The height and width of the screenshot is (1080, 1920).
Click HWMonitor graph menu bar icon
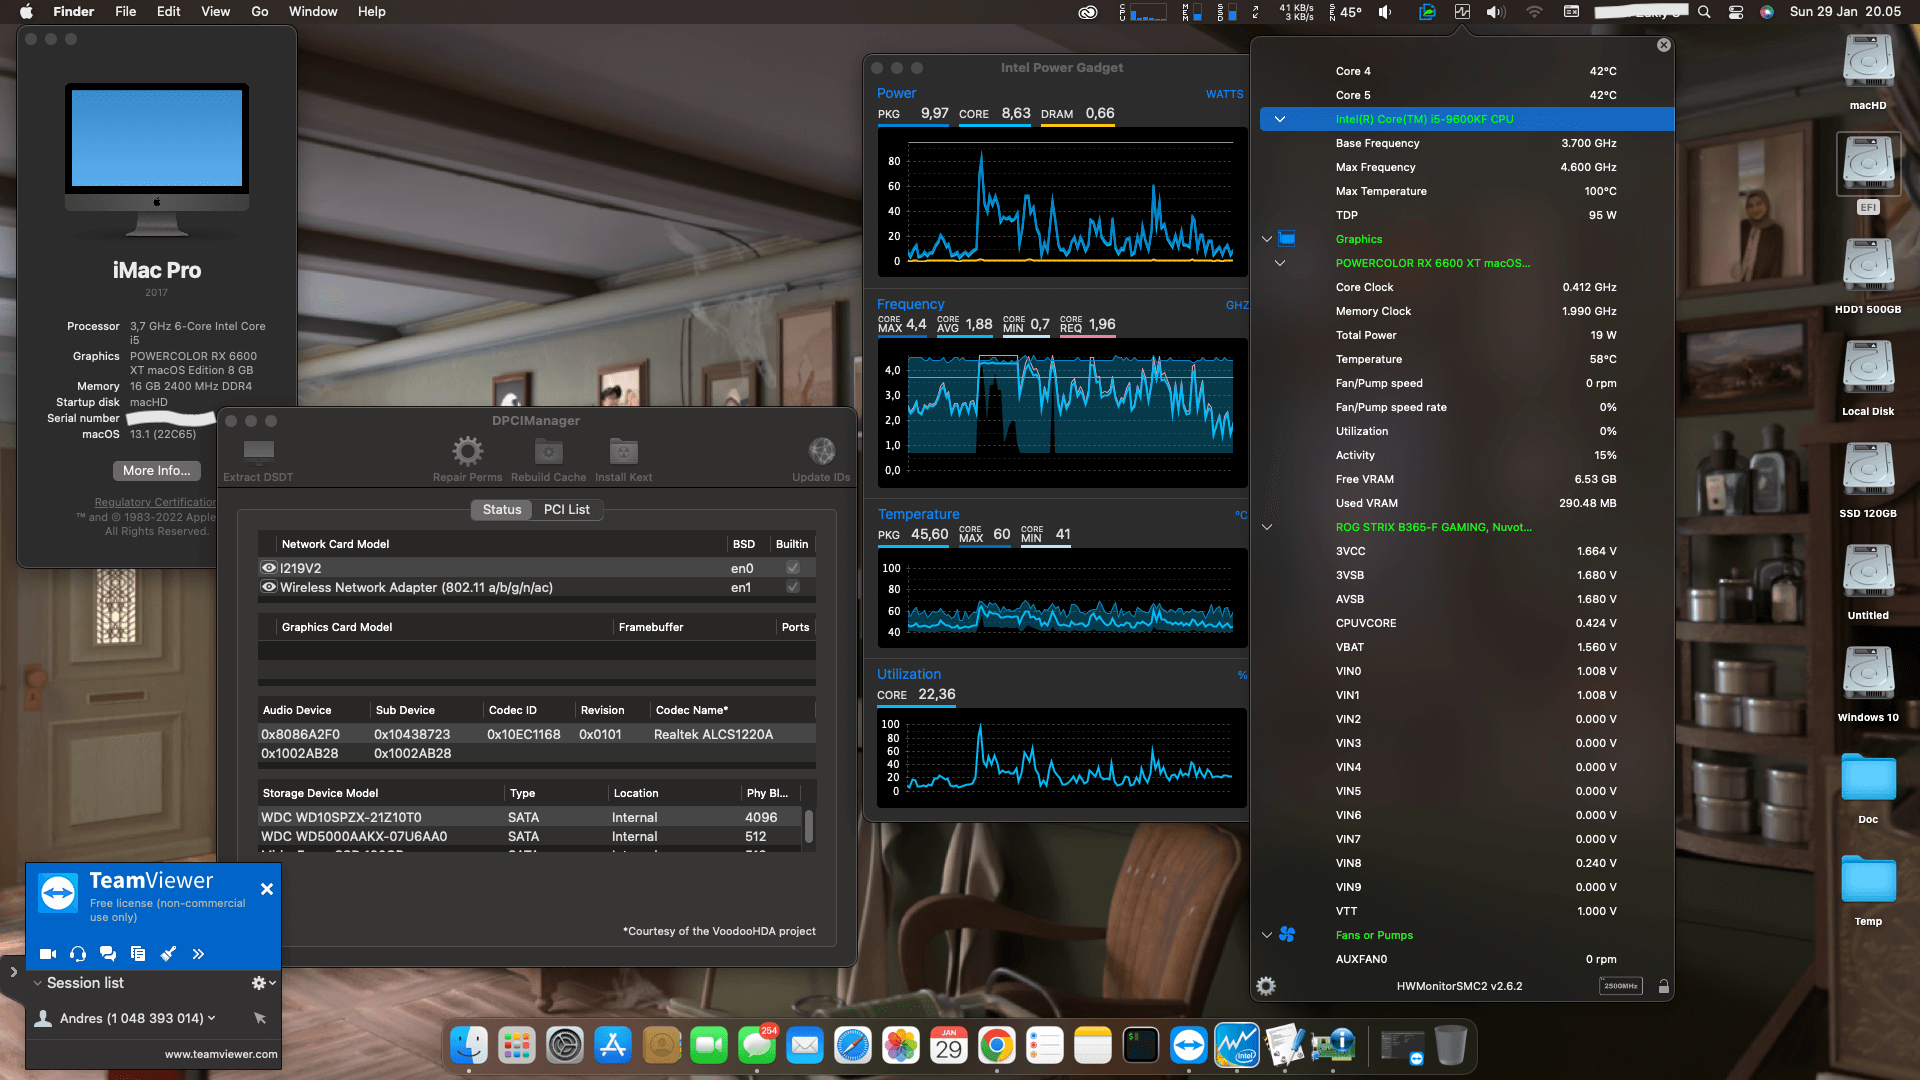(1462, 12)
